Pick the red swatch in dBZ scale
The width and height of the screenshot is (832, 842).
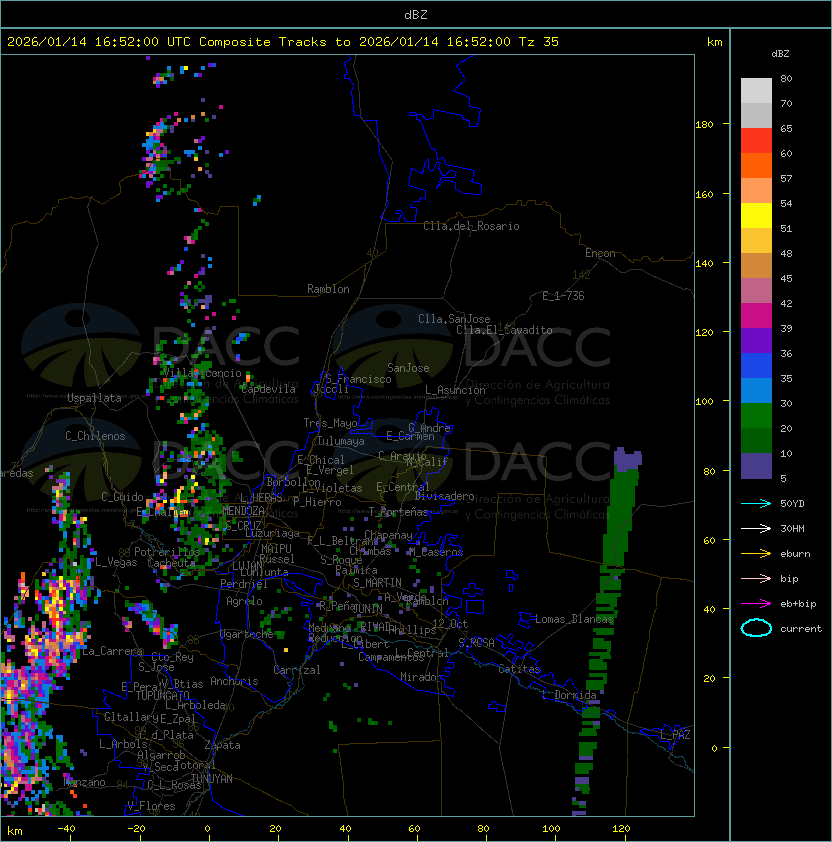coord(756,140)
